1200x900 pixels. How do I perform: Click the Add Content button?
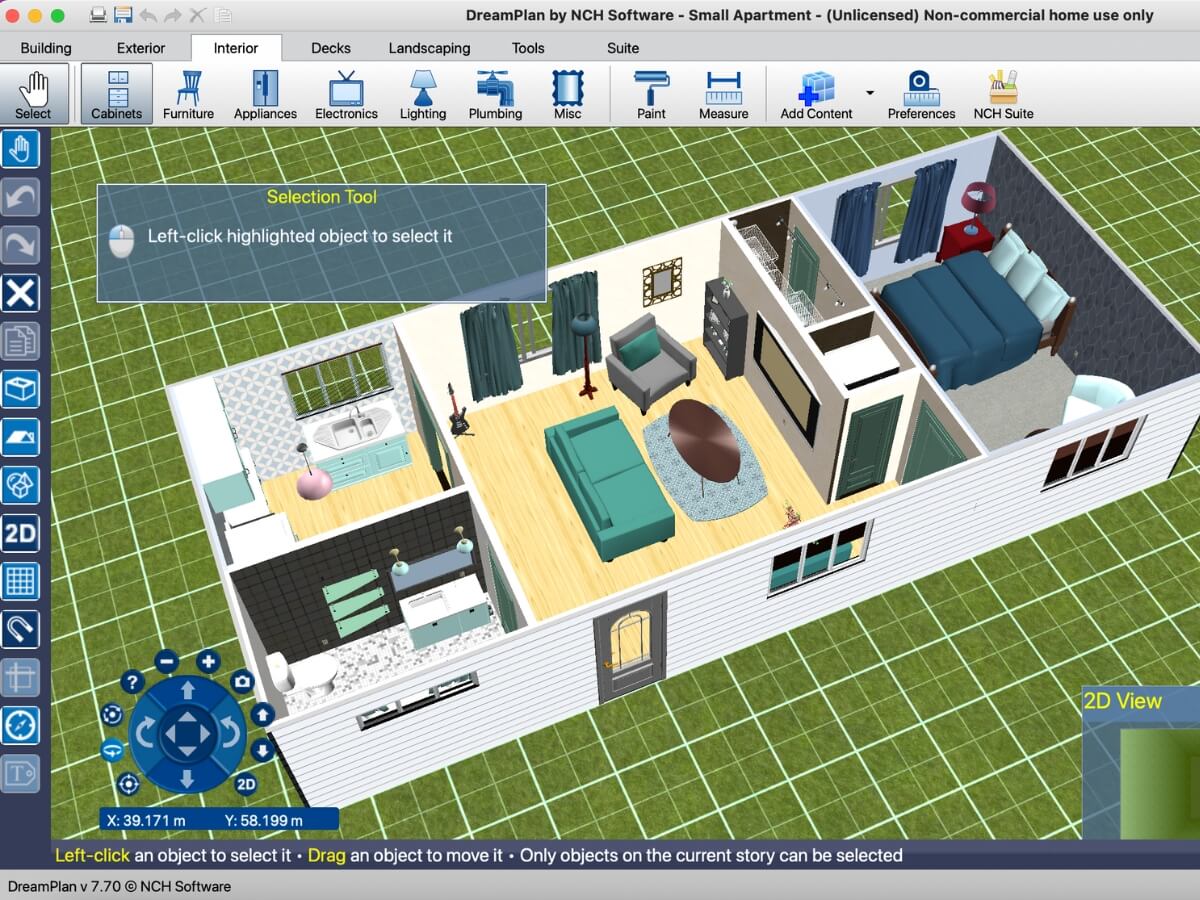pyautogui.click(x=816, y=95)
